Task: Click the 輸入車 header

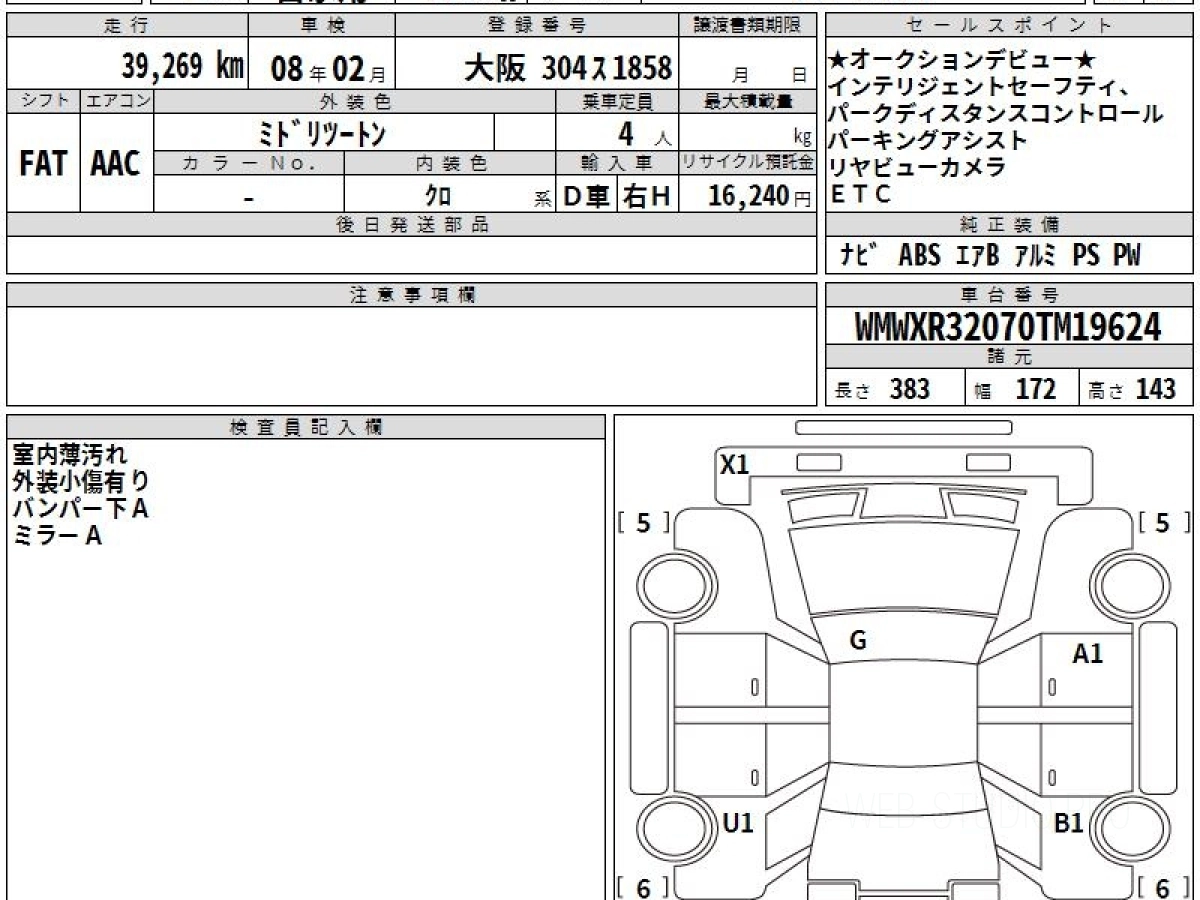Action: pyautogui.click(x=617, y=162)
